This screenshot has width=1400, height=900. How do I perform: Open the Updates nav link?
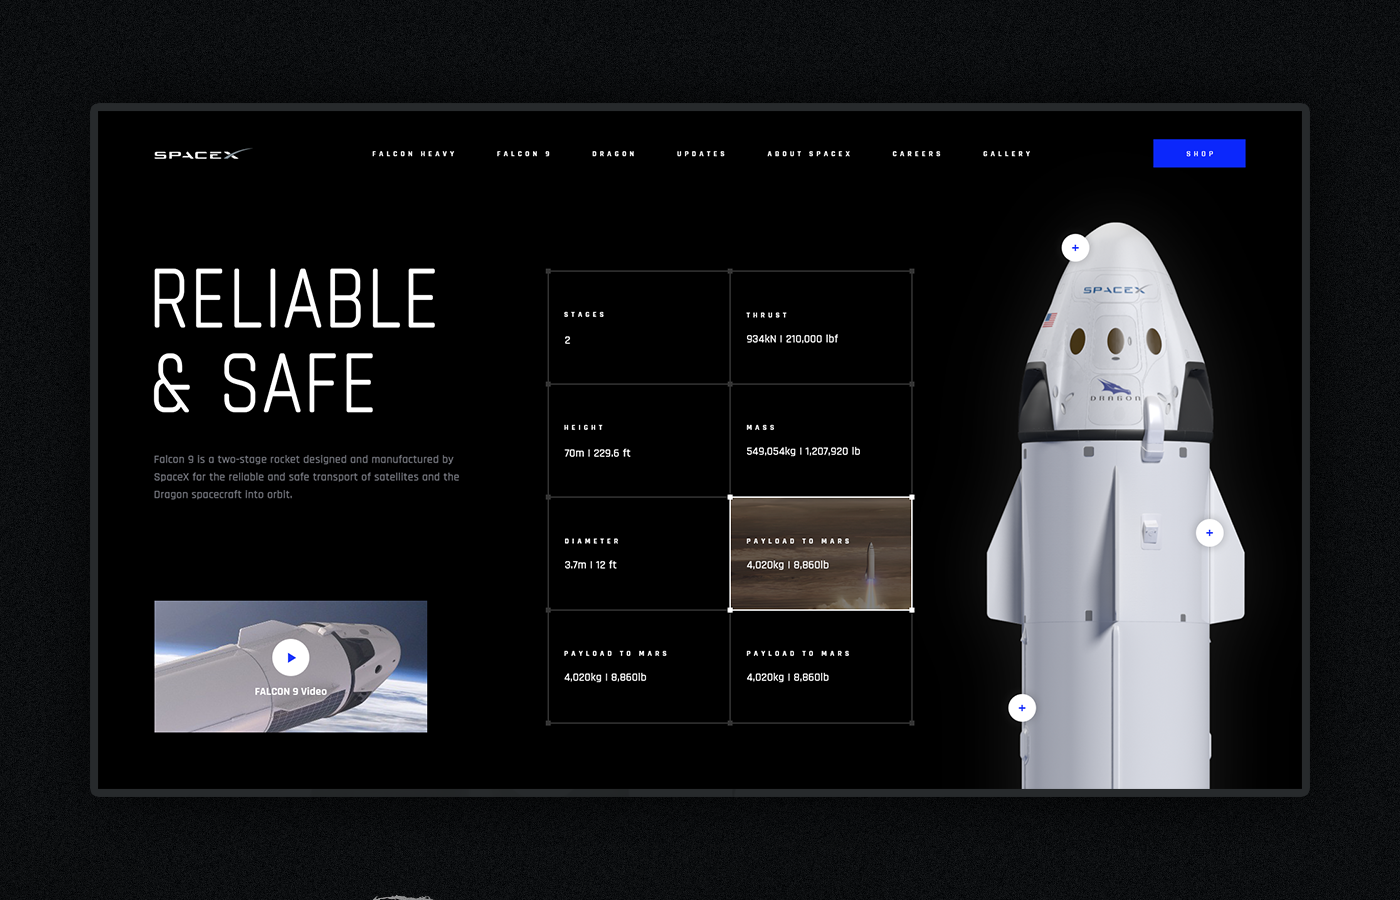point(701,154)
